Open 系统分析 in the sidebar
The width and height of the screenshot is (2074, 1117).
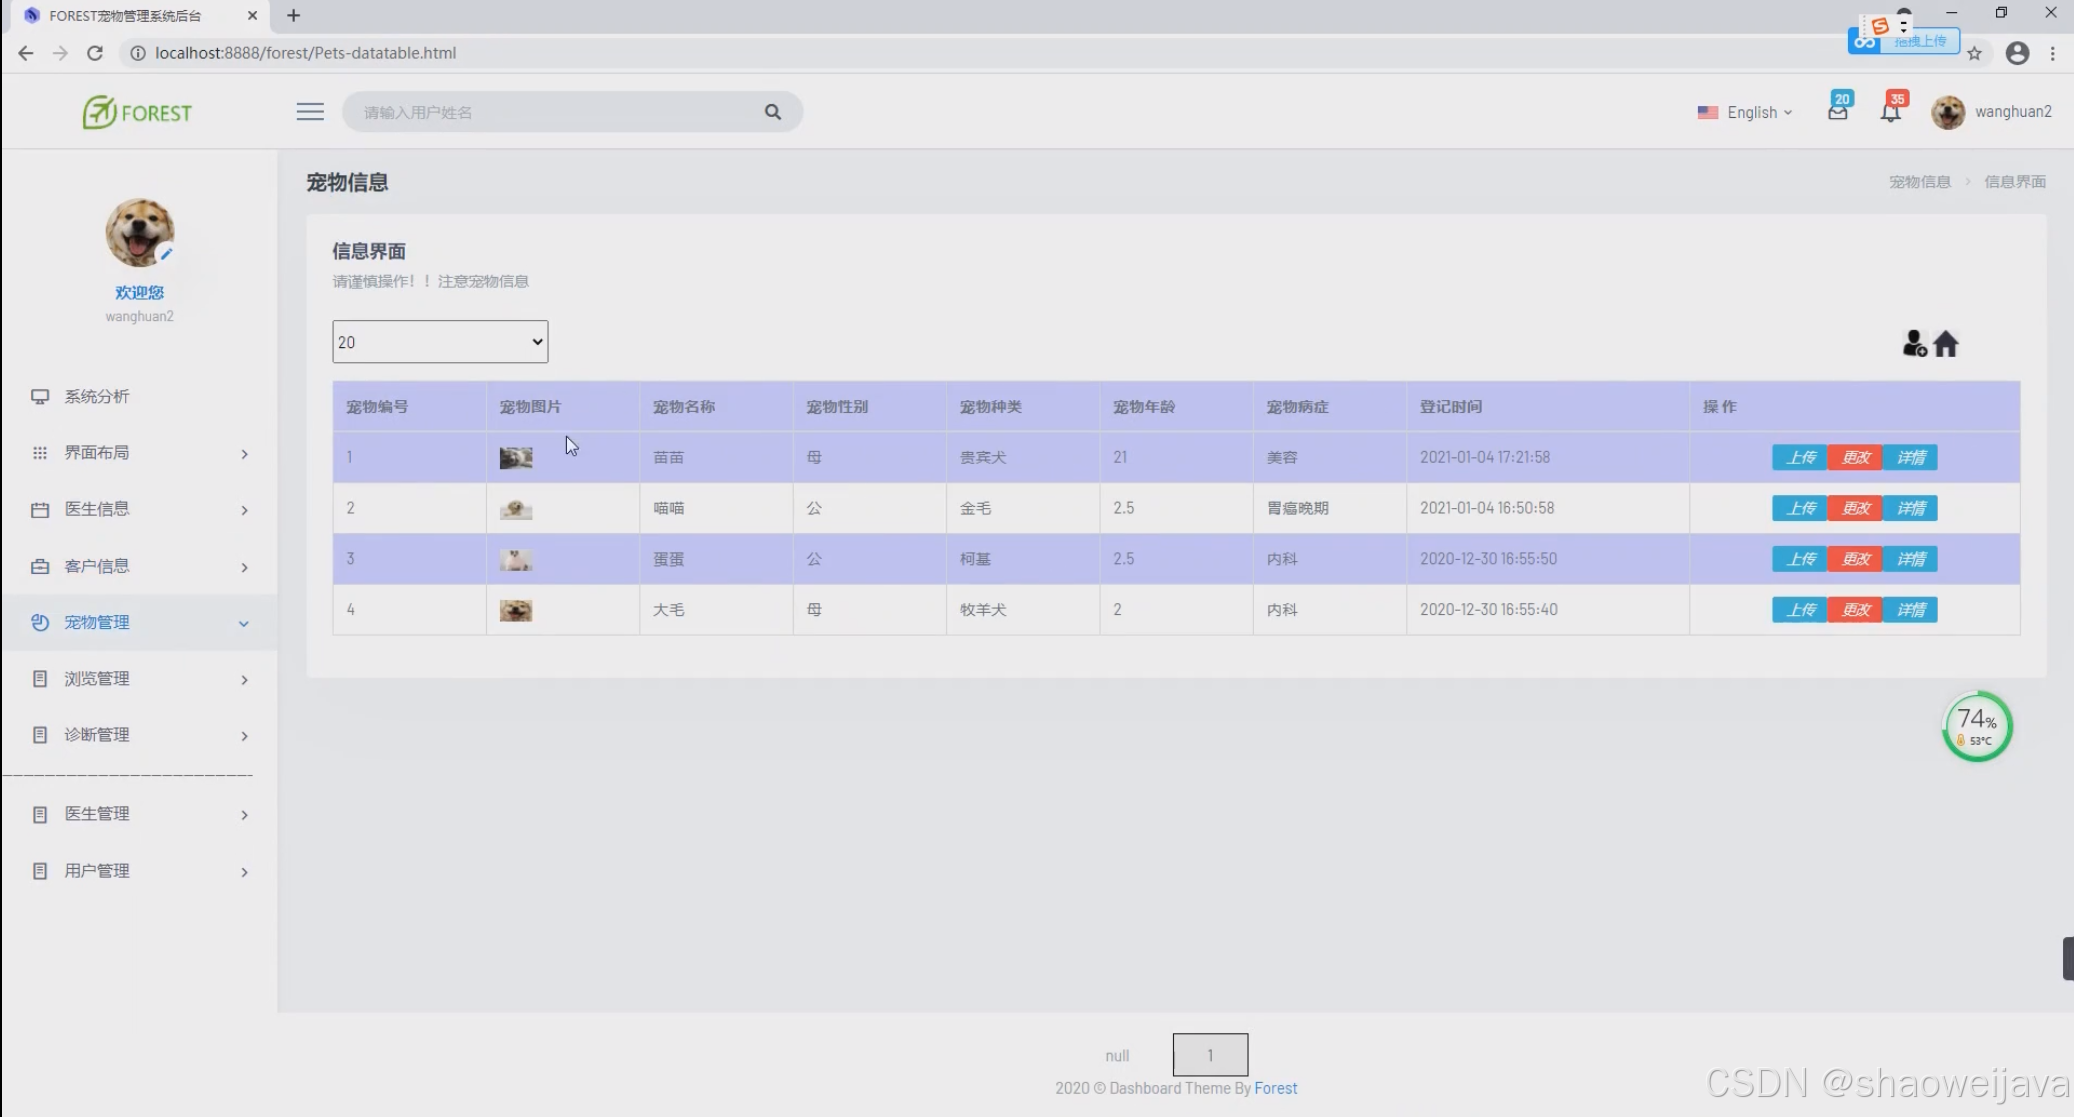(97, 396)
